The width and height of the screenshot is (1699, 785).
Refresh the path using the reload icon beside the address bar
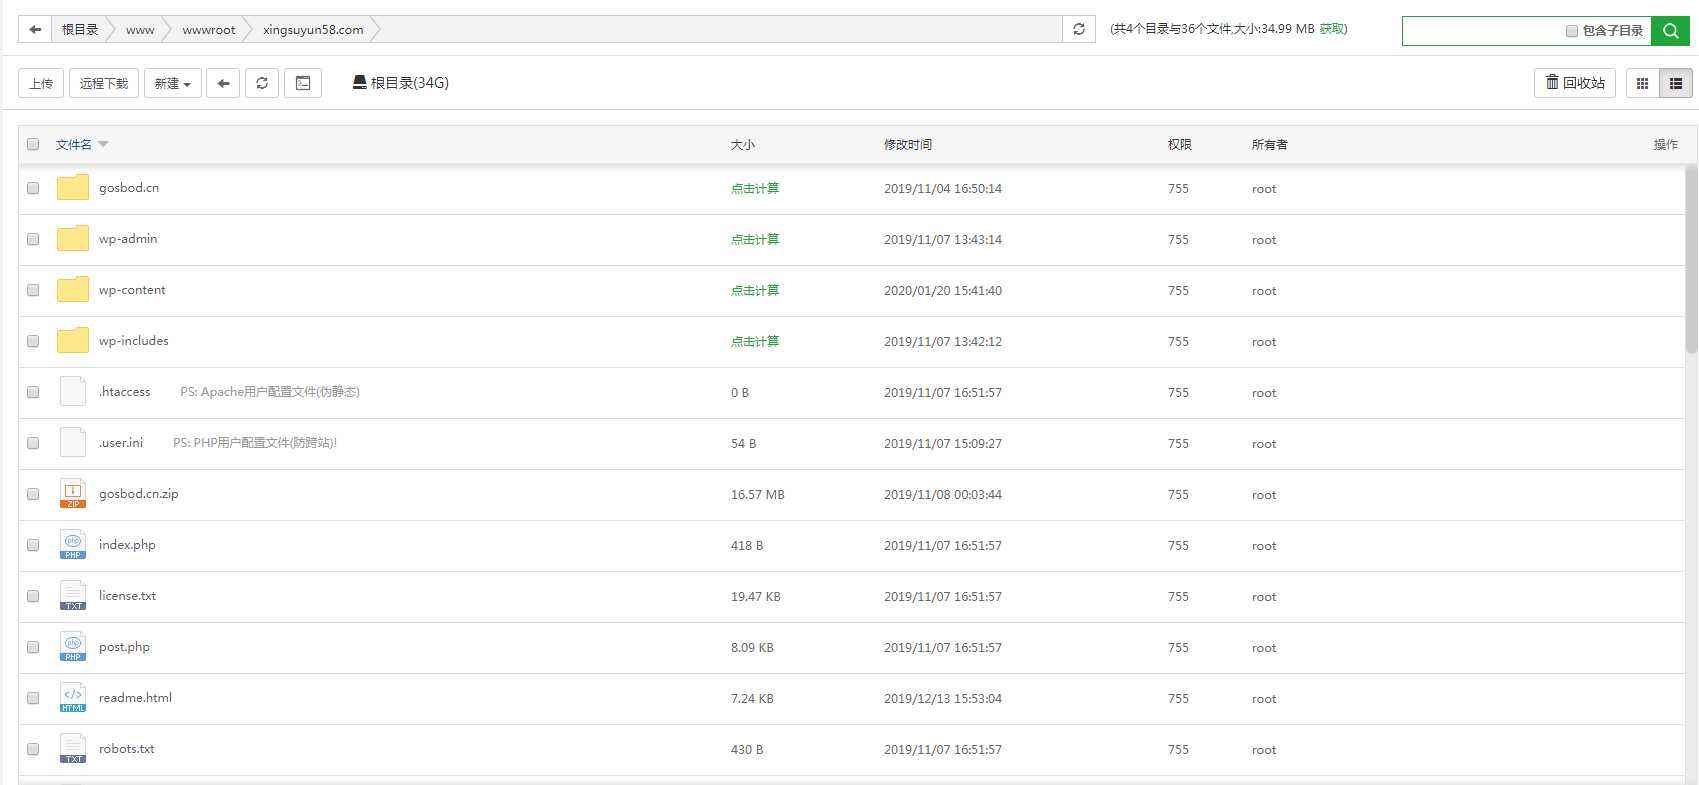pos(1079,29)
